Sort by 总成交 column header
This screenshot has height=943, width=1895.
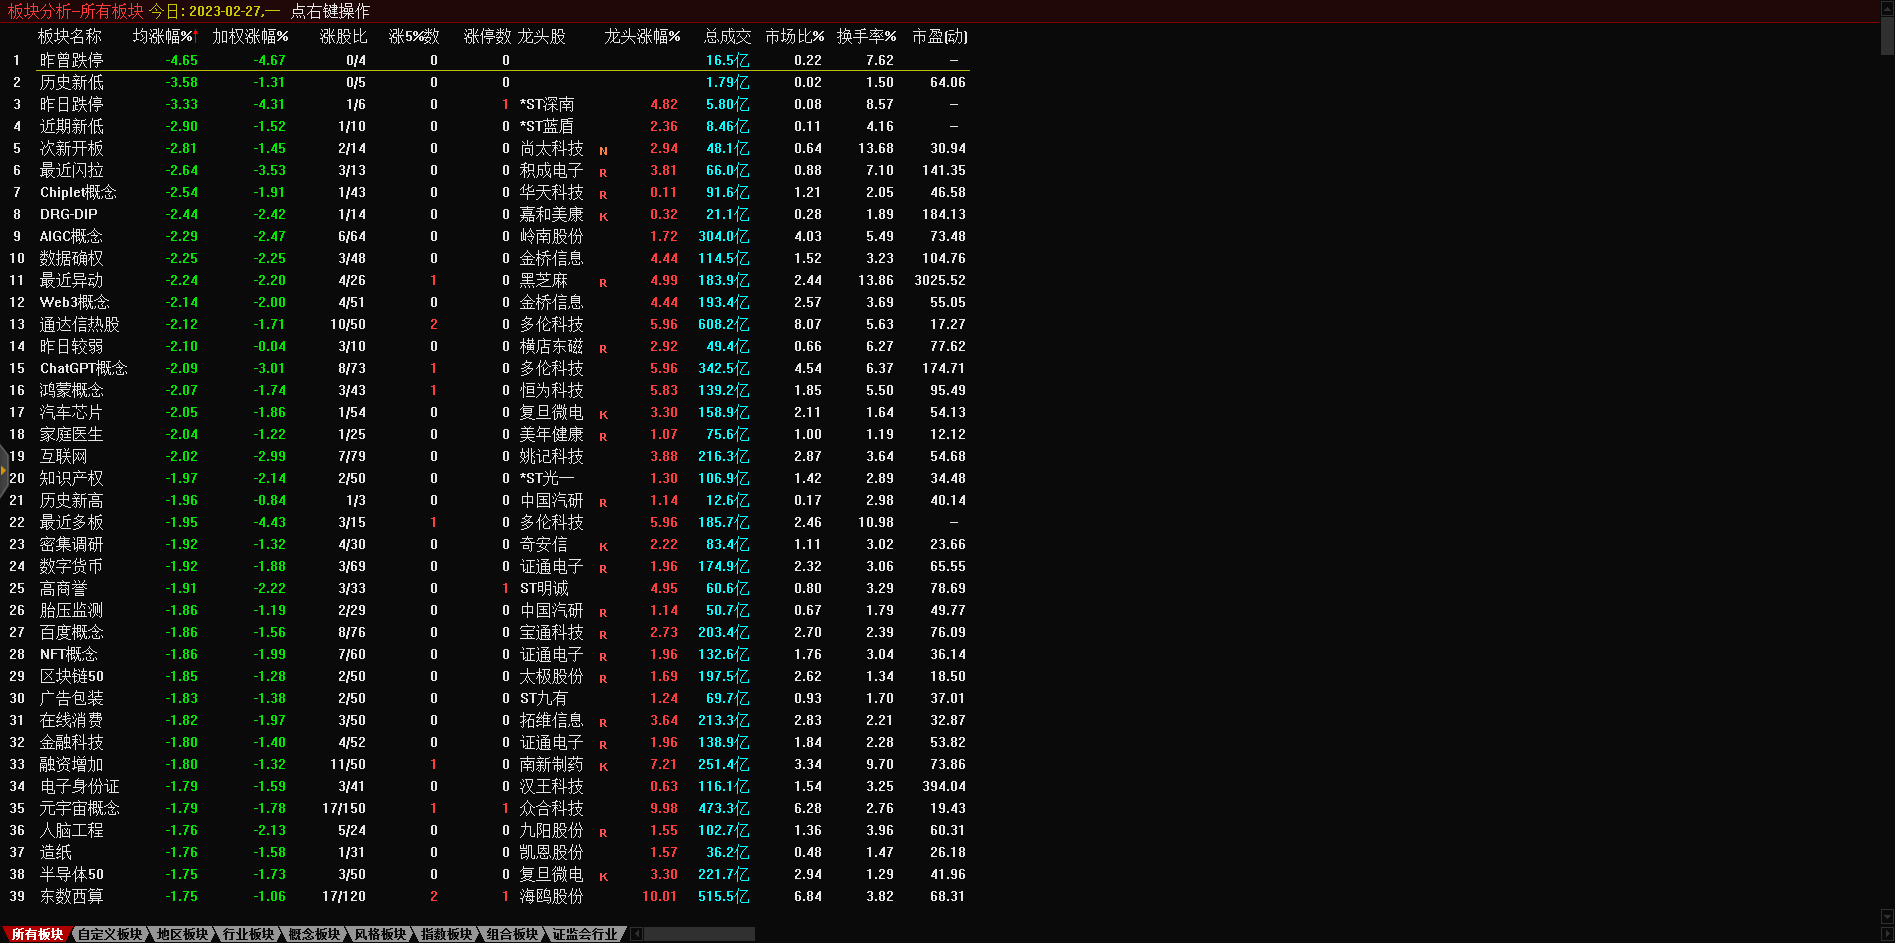(x=726, y=36)
